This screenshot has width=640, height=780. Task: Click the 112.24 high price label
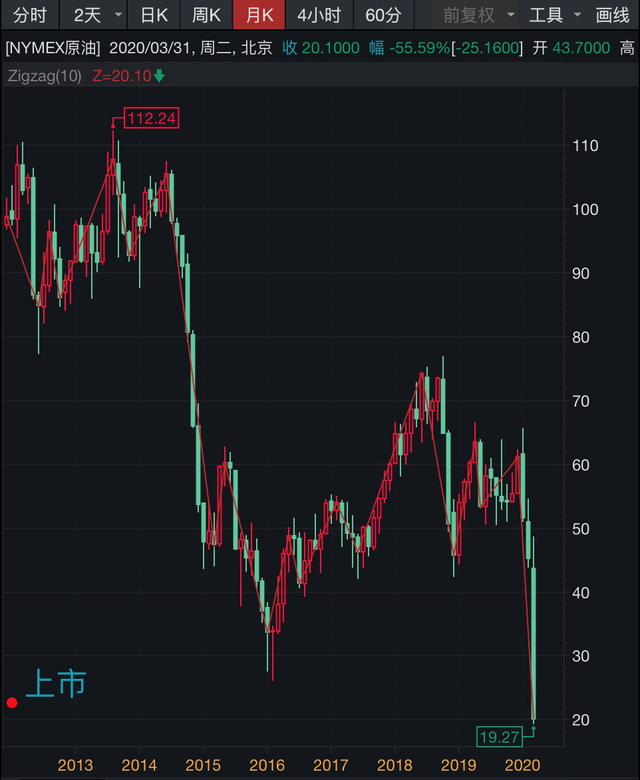pyautogui.click(x=151, y=118)
